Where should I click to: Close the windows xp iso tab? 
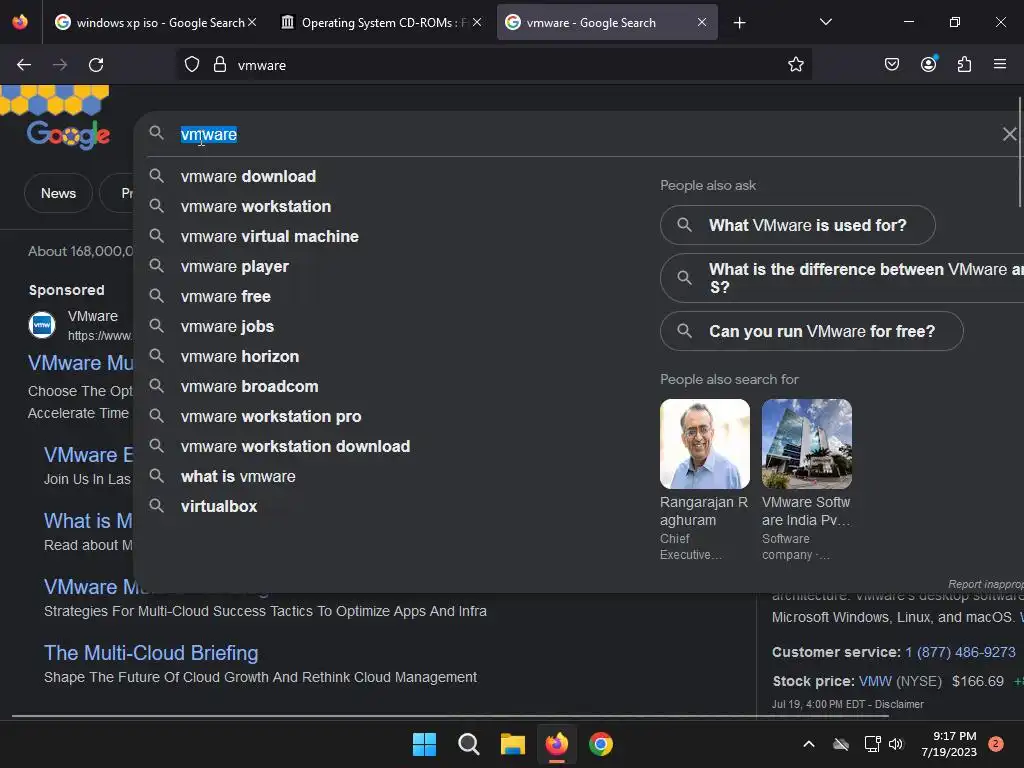pyautogui.click(x=252, y=22)
